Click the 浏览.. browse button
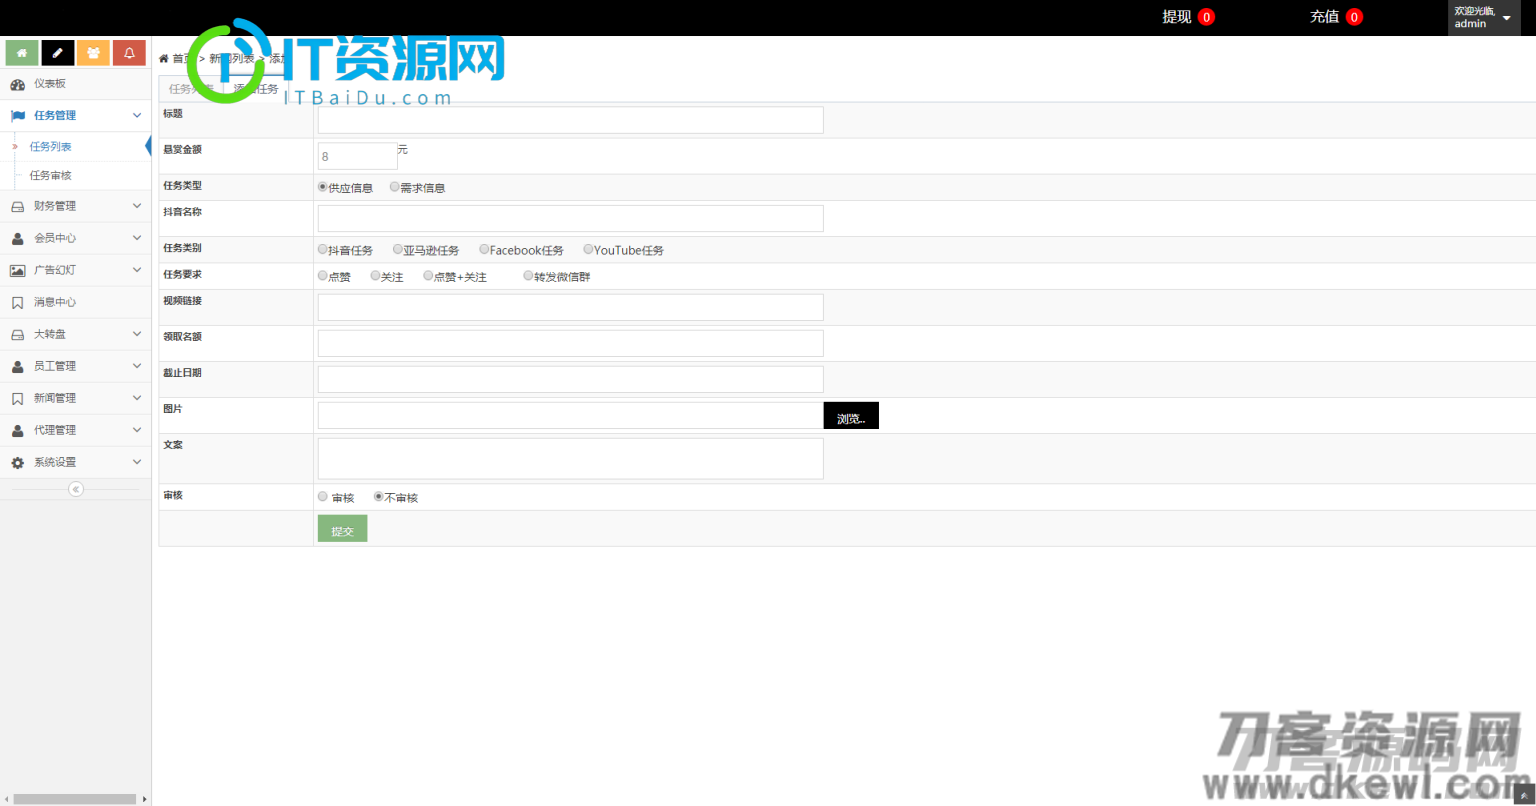 [x=851, y=416]
